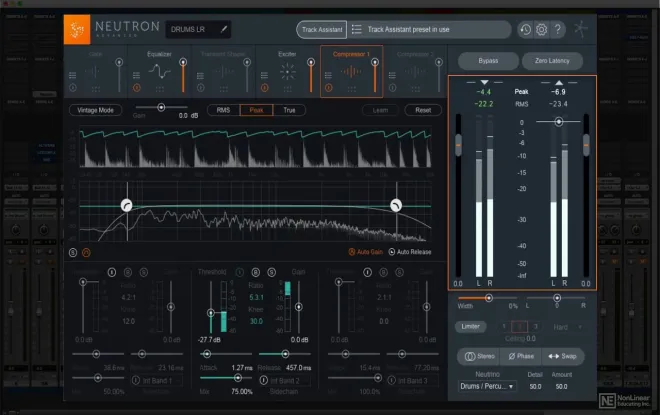
Task: Open the Exciter module's presets list icon
Action: (x=264, y=75)
